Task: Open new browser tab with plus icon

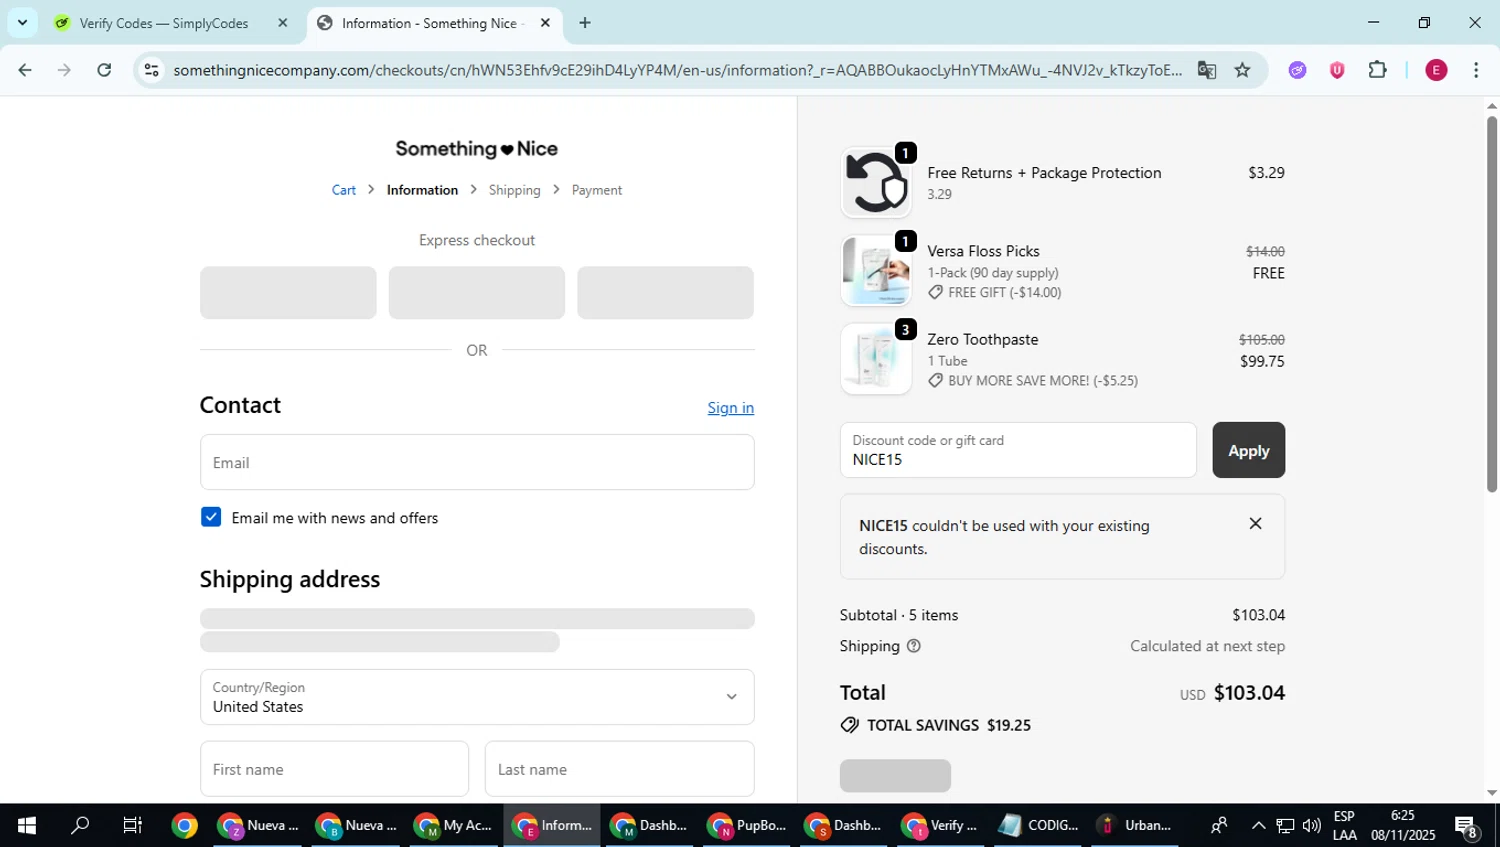Action: 585,23
